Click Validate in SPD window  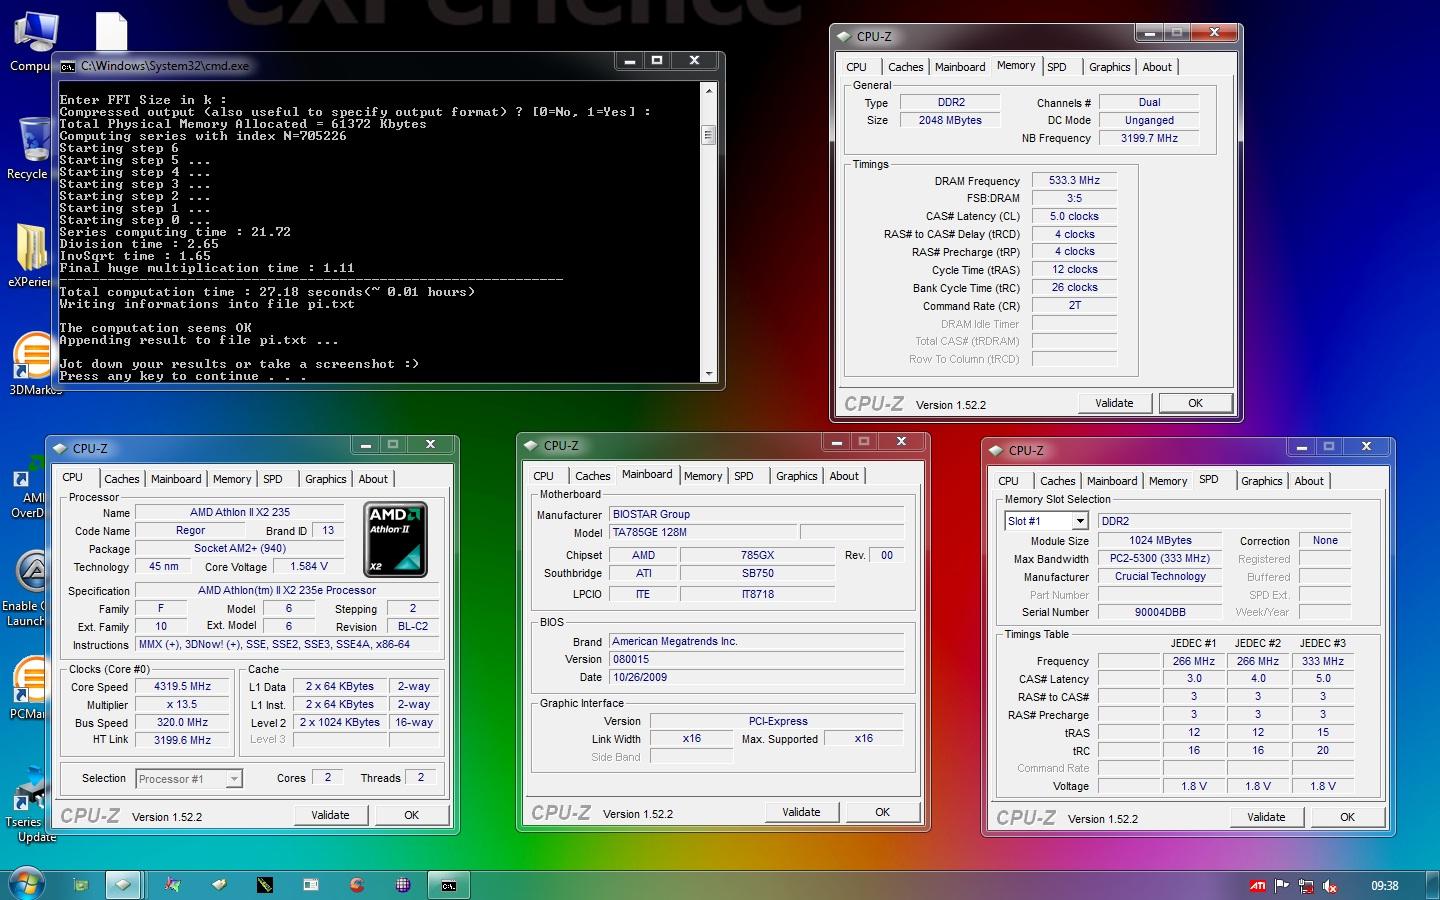coord(1266,817)
